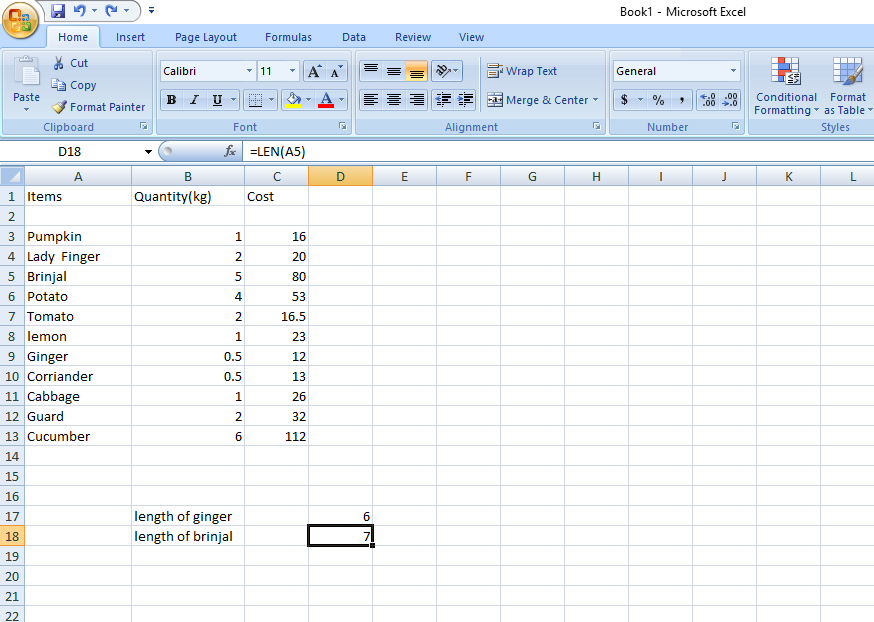Open Font dialog launcher
The width and height of the screenshot is (874, 622).
click(343, 127)
